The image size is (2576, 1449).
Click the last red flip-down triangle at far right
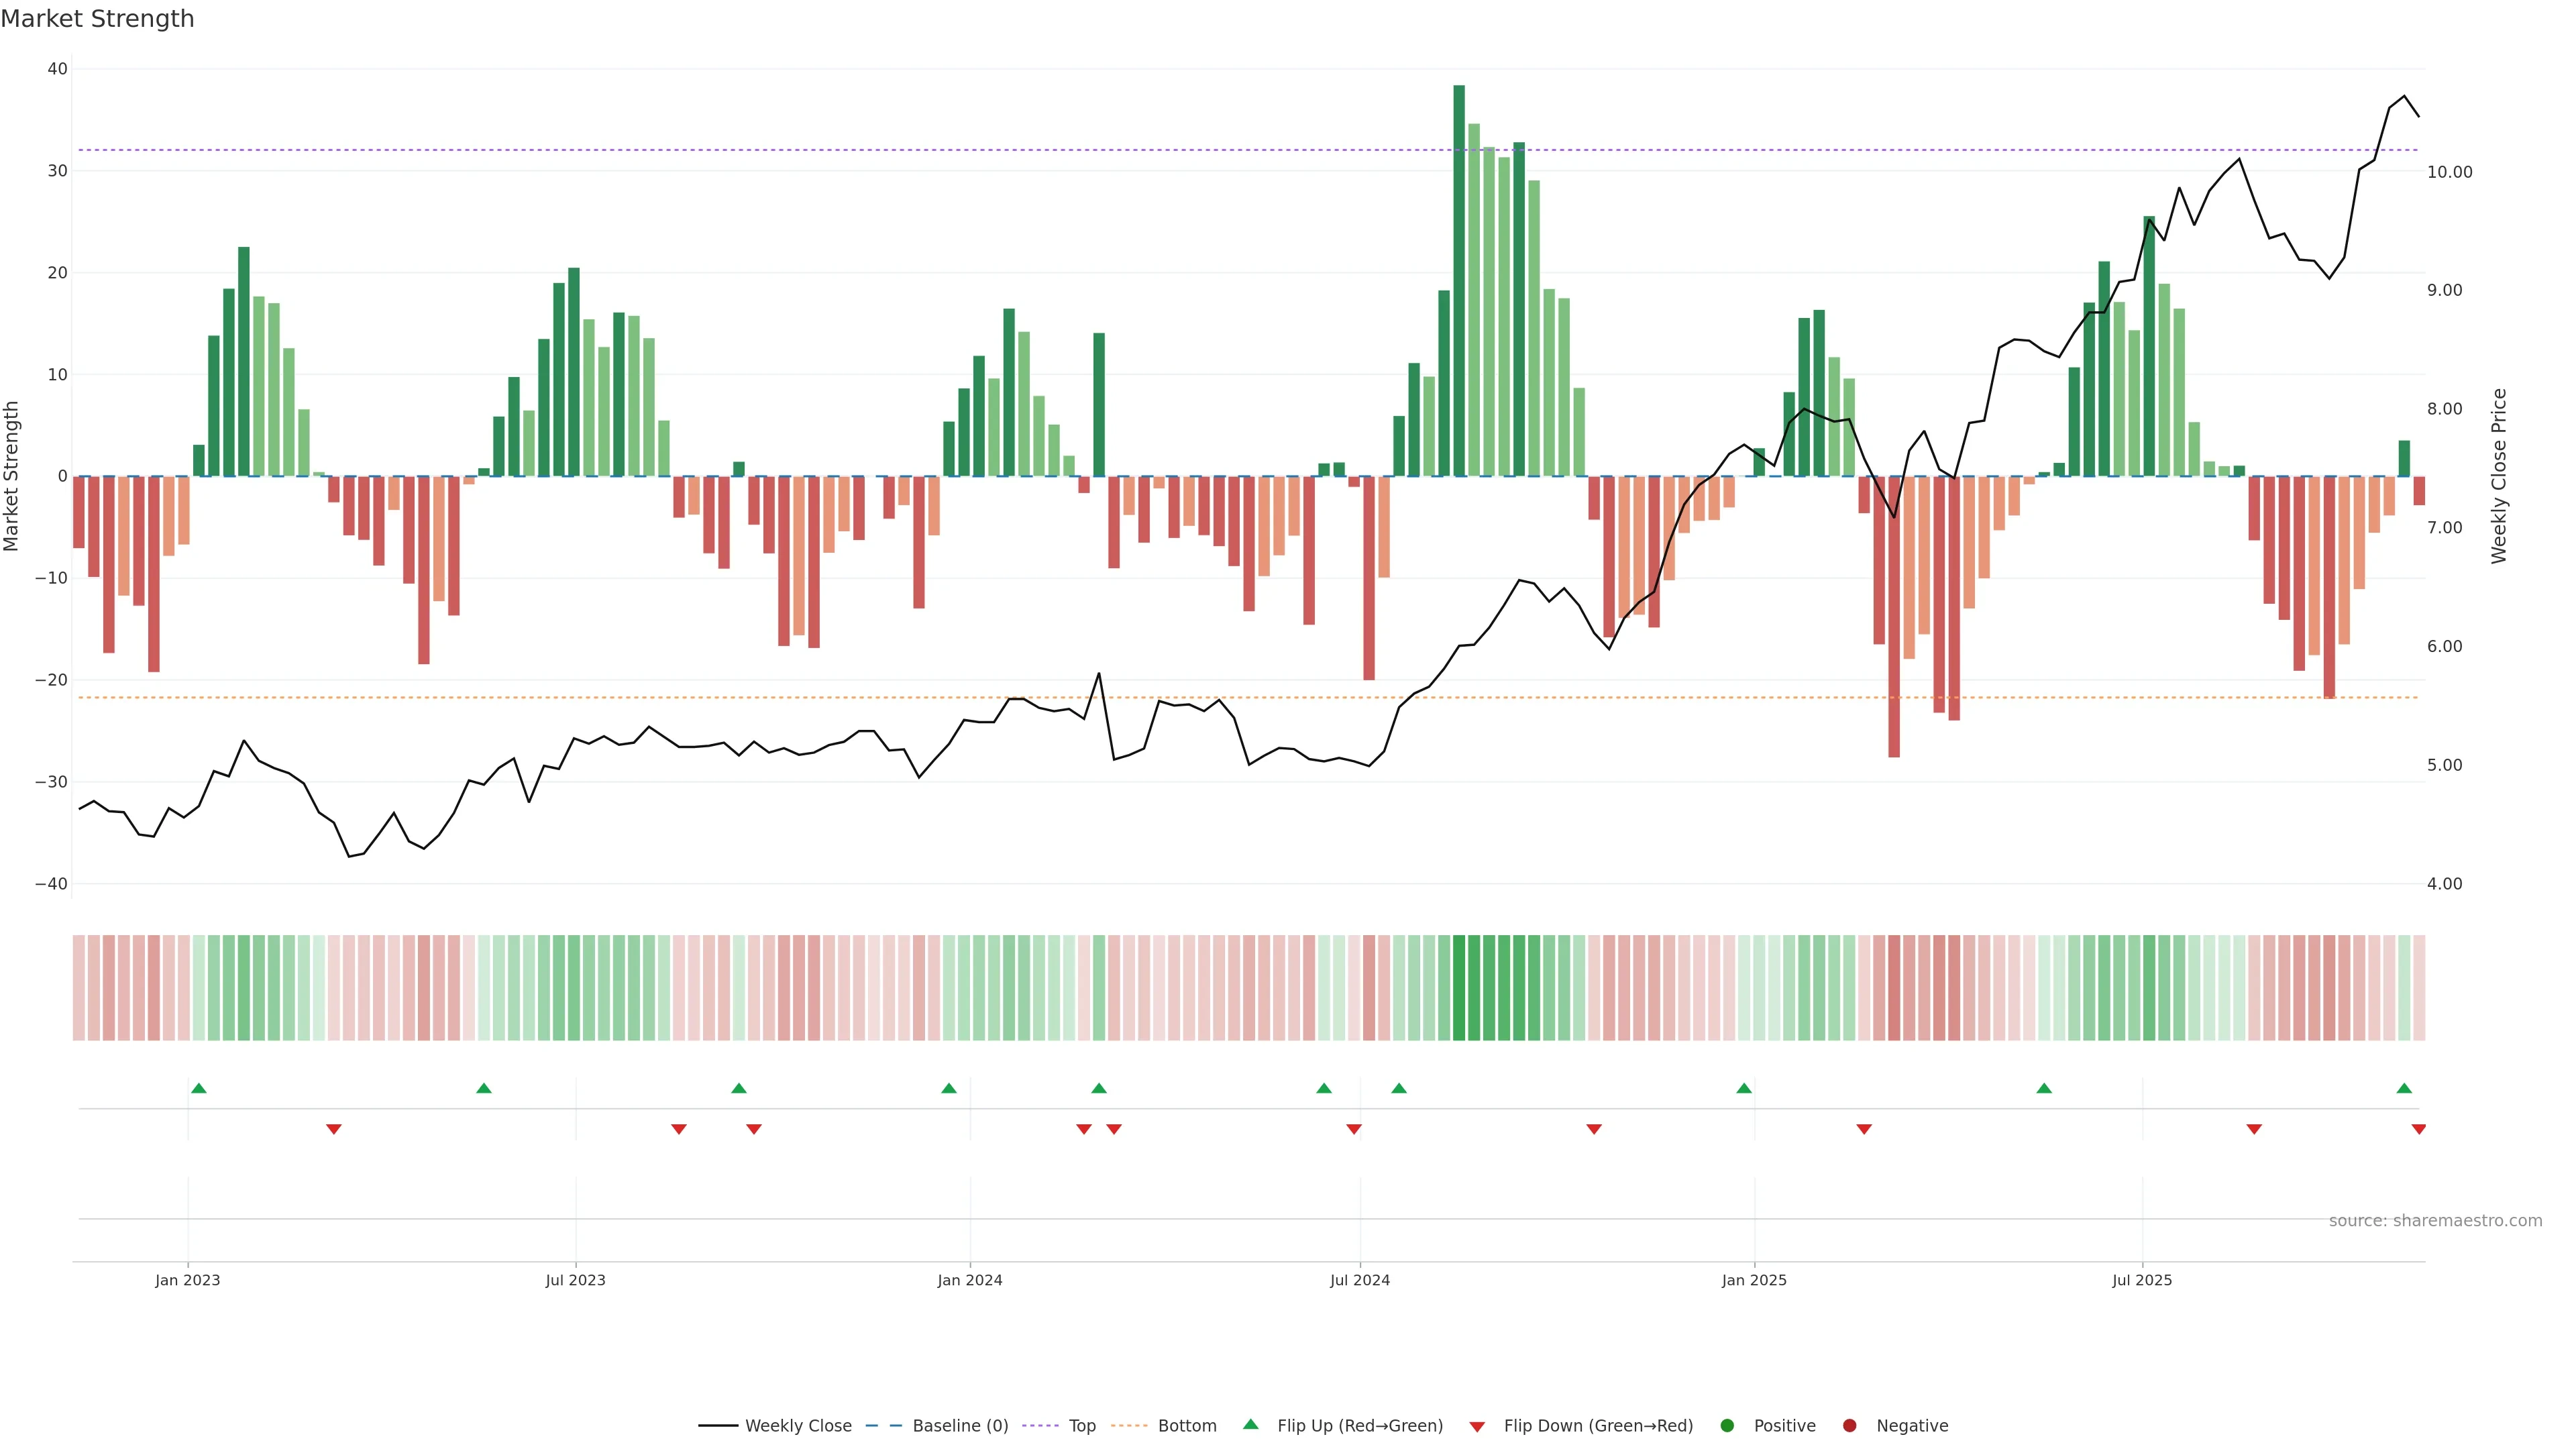click(2418, 1129)
